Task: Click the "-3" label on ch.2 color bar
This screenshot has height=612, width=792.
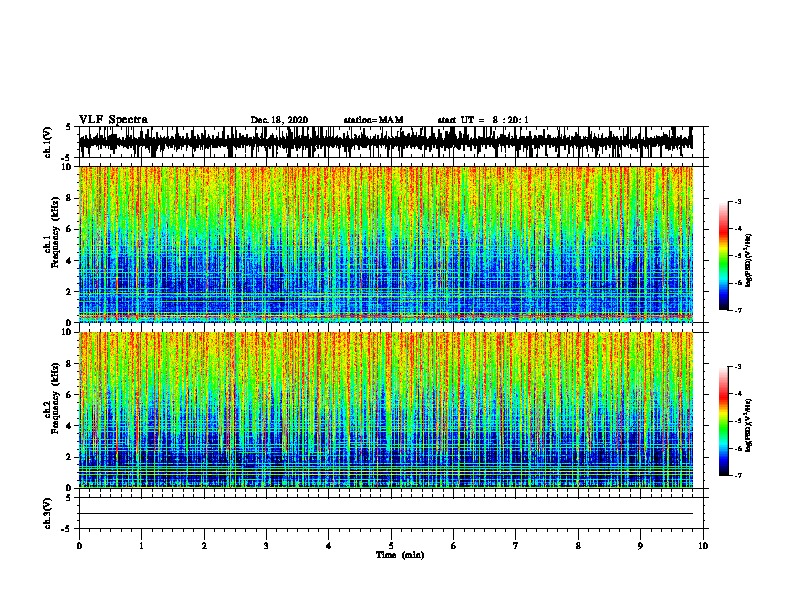Action: coord(737,367)
